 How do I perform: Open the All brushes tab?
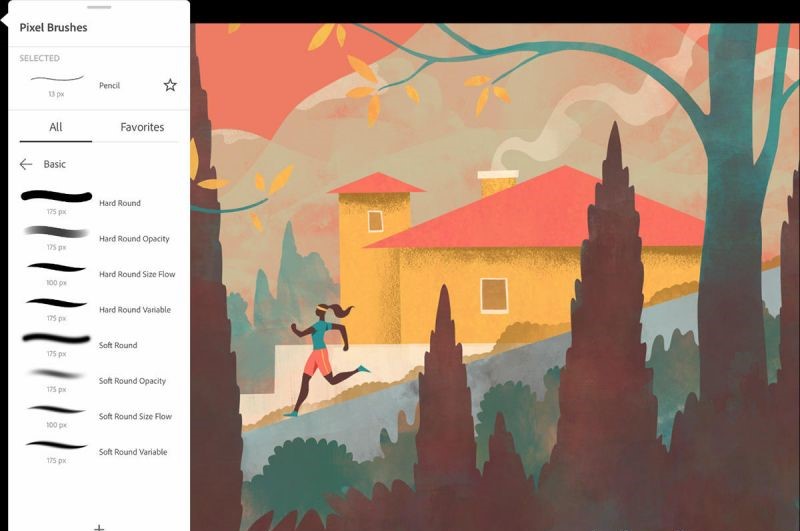click(x=56, y=127)
